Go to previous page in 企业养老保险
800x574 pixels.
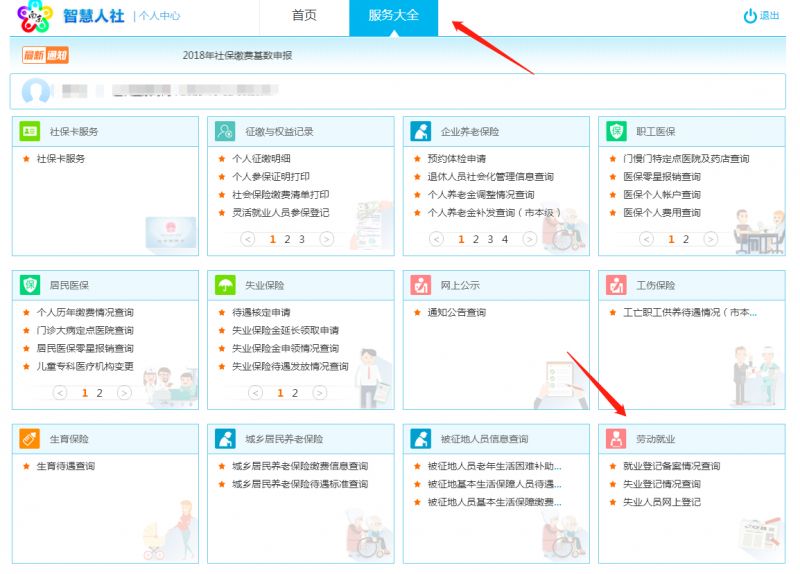[436, 239]
